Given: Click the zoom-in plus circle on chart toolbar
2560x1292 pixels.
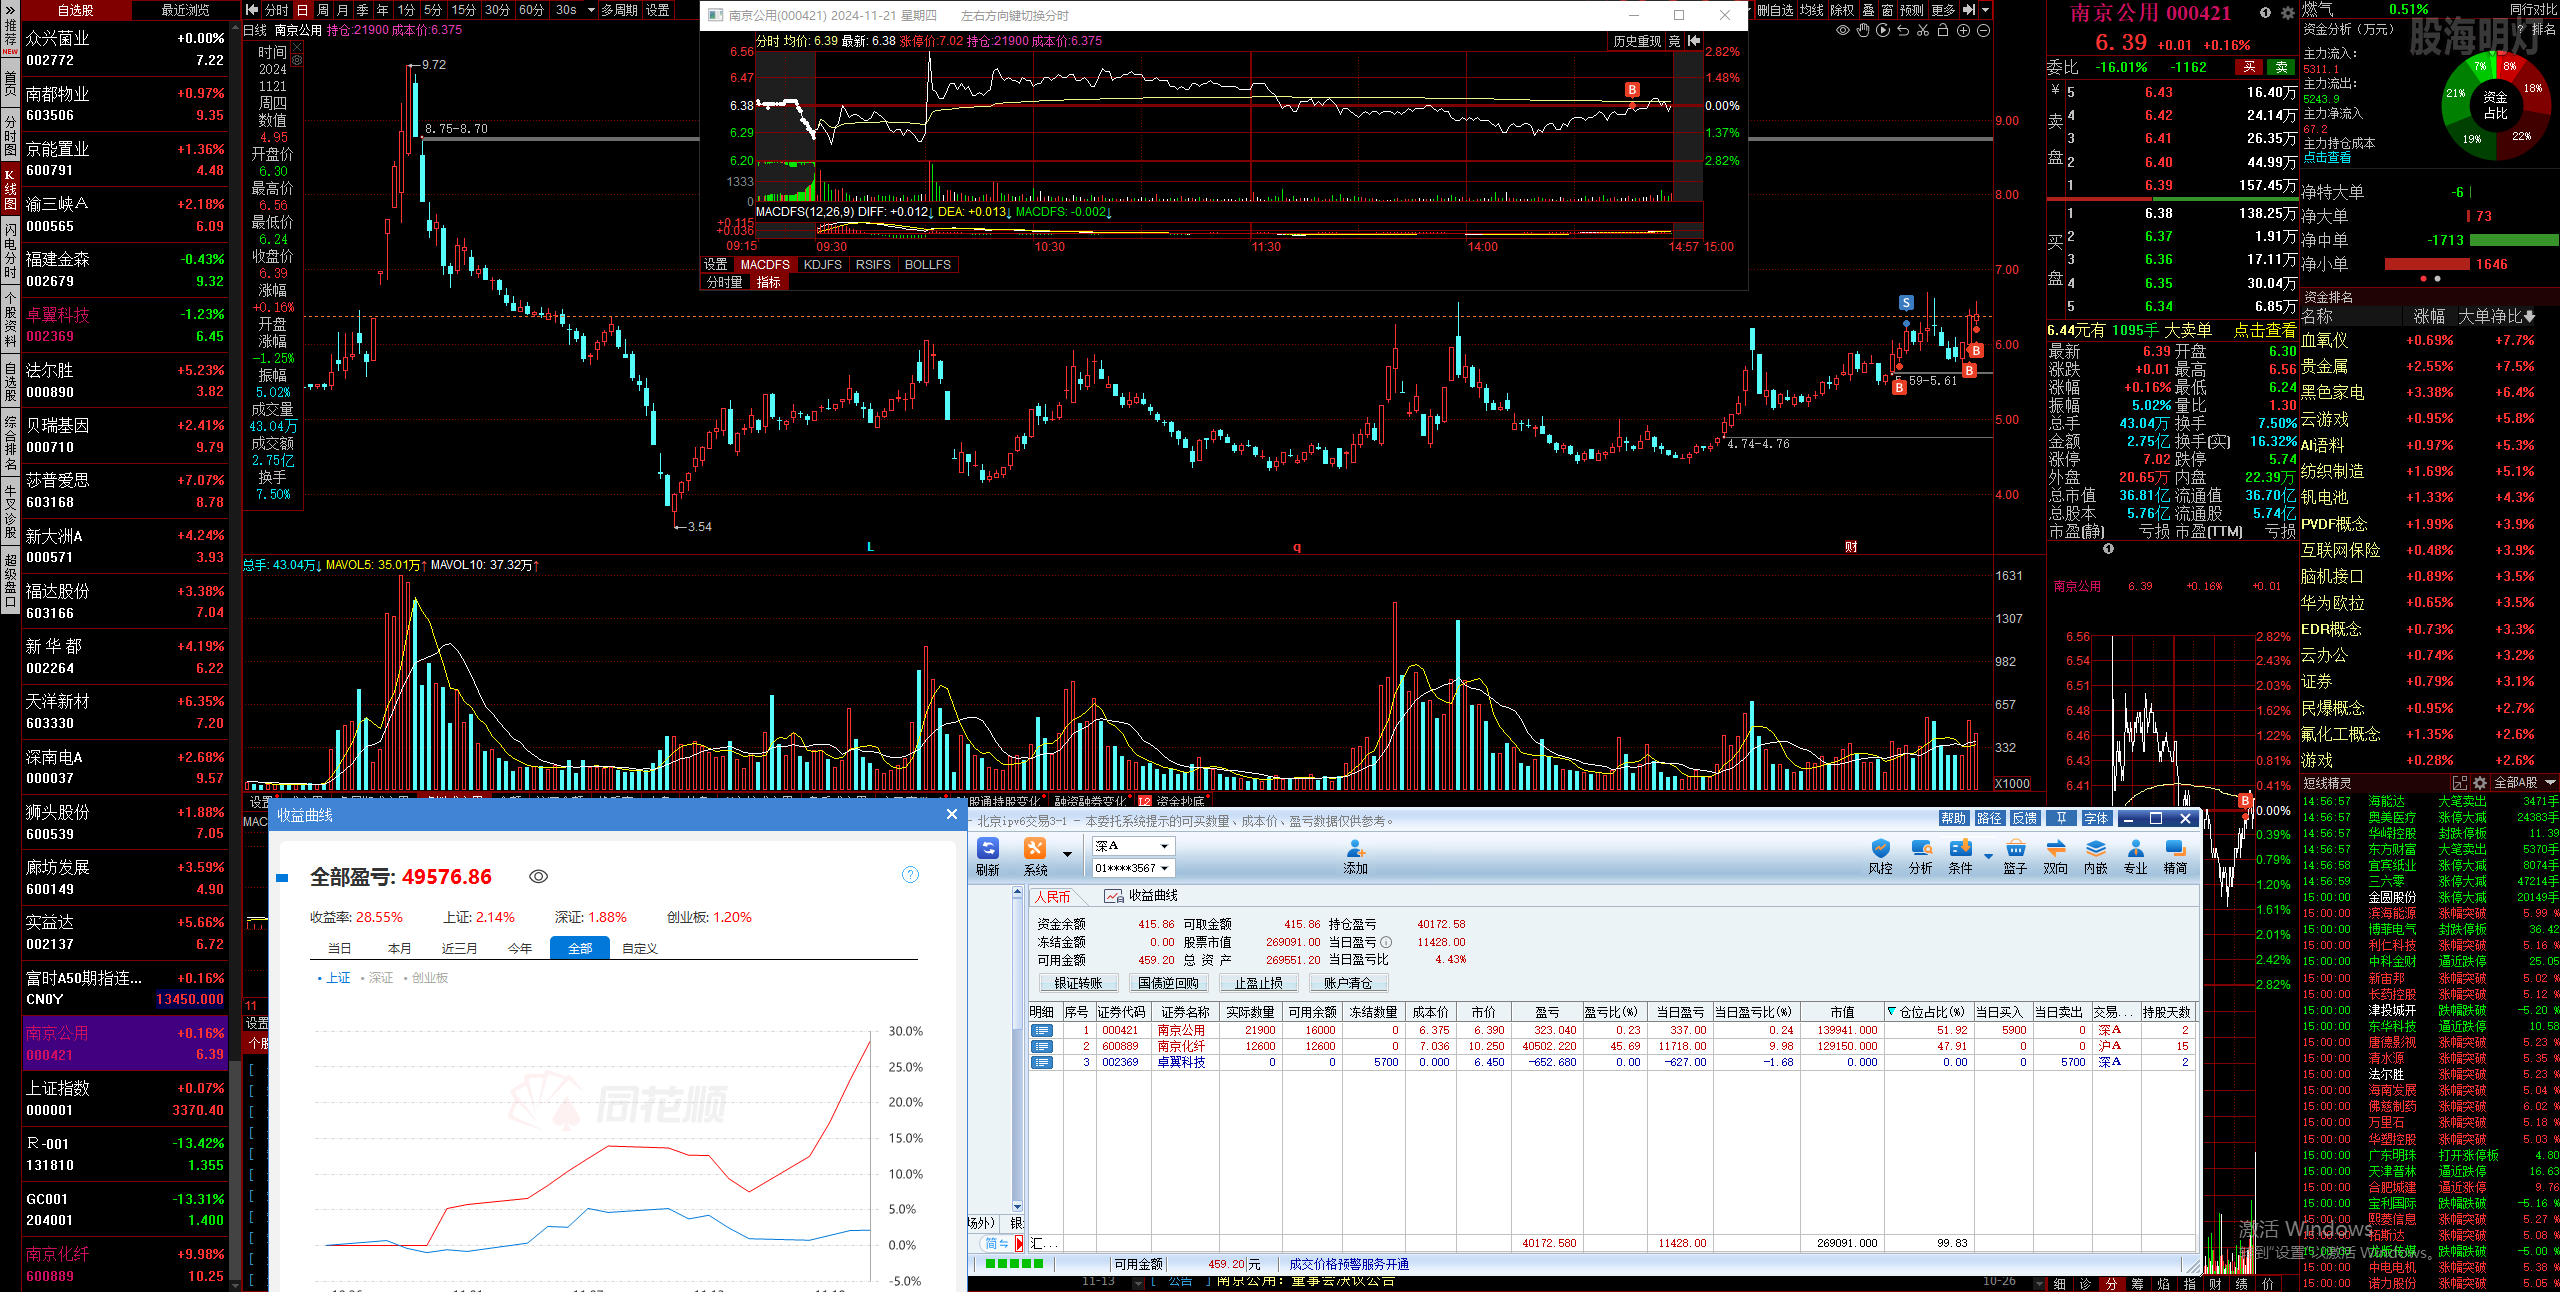Looking at the screenshot, I should [1963, 31].
